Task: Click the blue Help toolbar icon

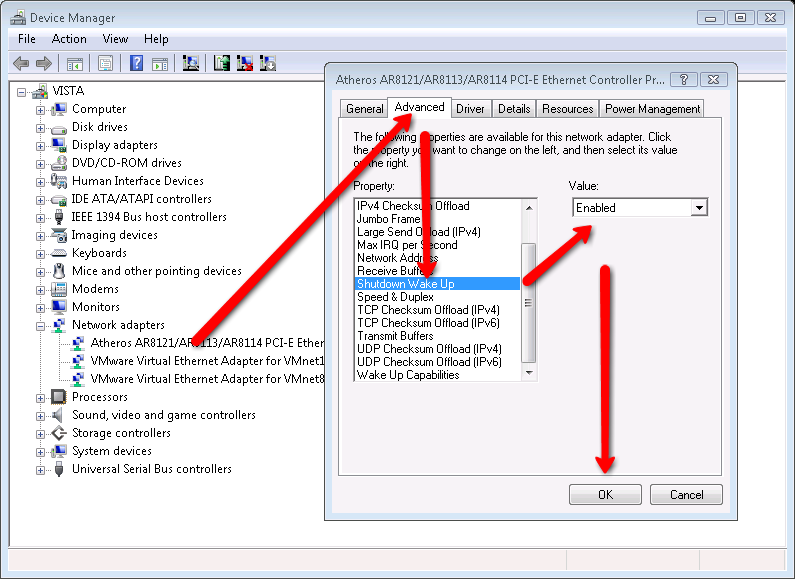Action: point(136,63)
